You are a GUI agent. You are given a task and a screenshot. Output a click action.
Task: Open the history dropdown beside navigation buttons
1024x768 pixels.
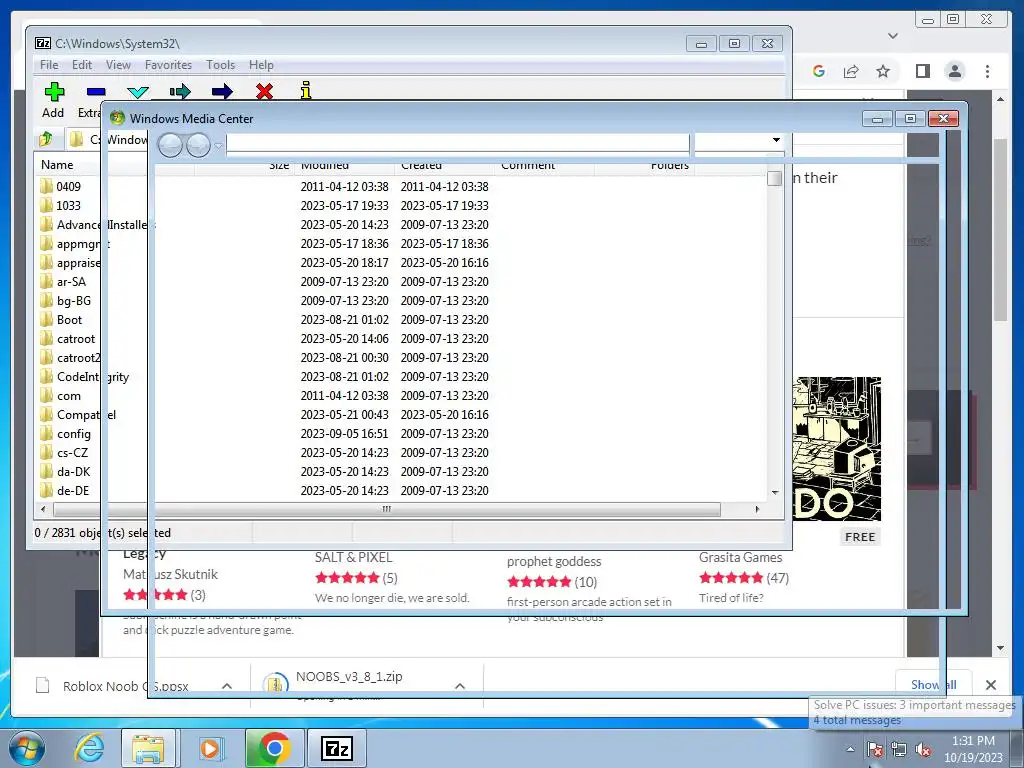click(219, 145)
